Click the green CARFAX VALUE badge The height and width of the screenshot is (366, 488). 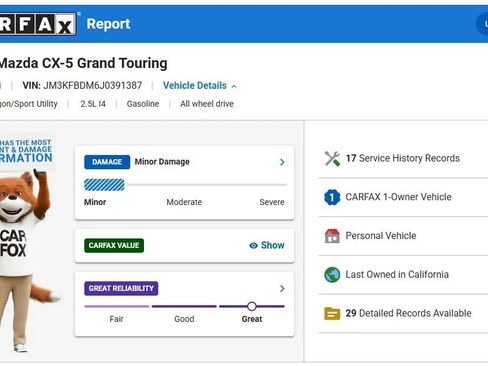click(x=114, y=245)
